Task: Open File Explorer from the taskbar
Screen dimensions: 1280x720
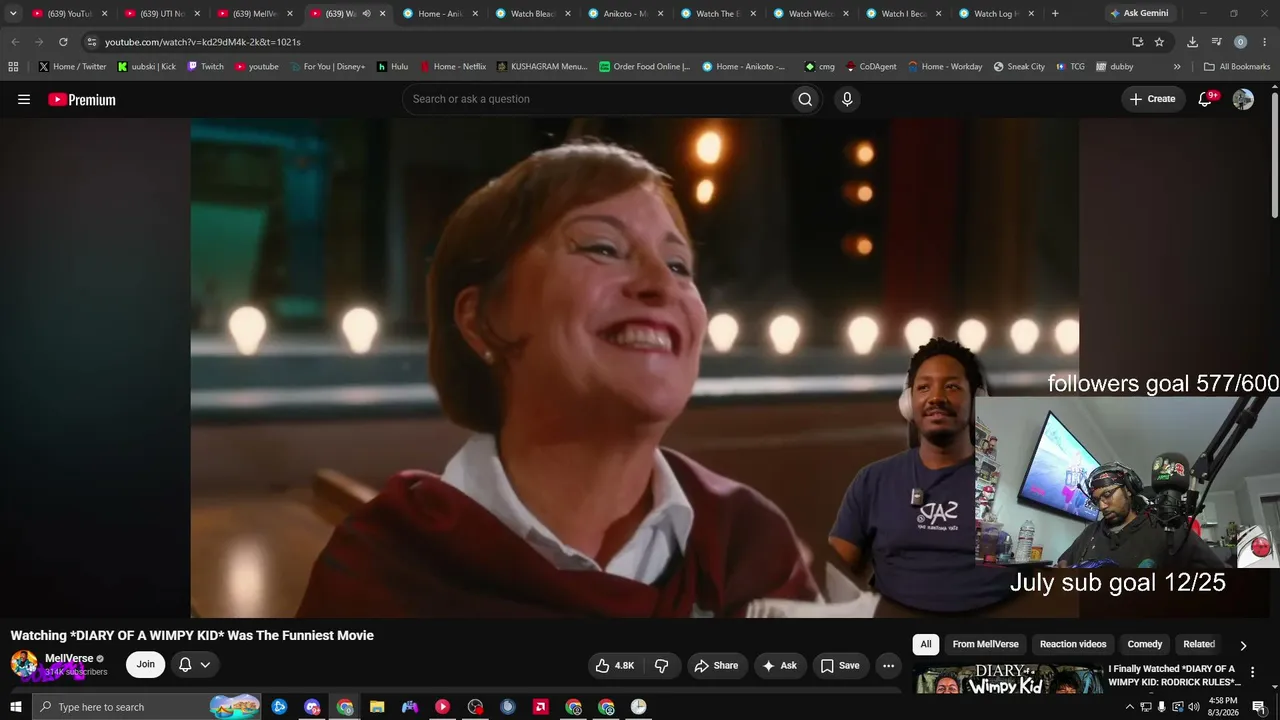Action: [377, 707]
